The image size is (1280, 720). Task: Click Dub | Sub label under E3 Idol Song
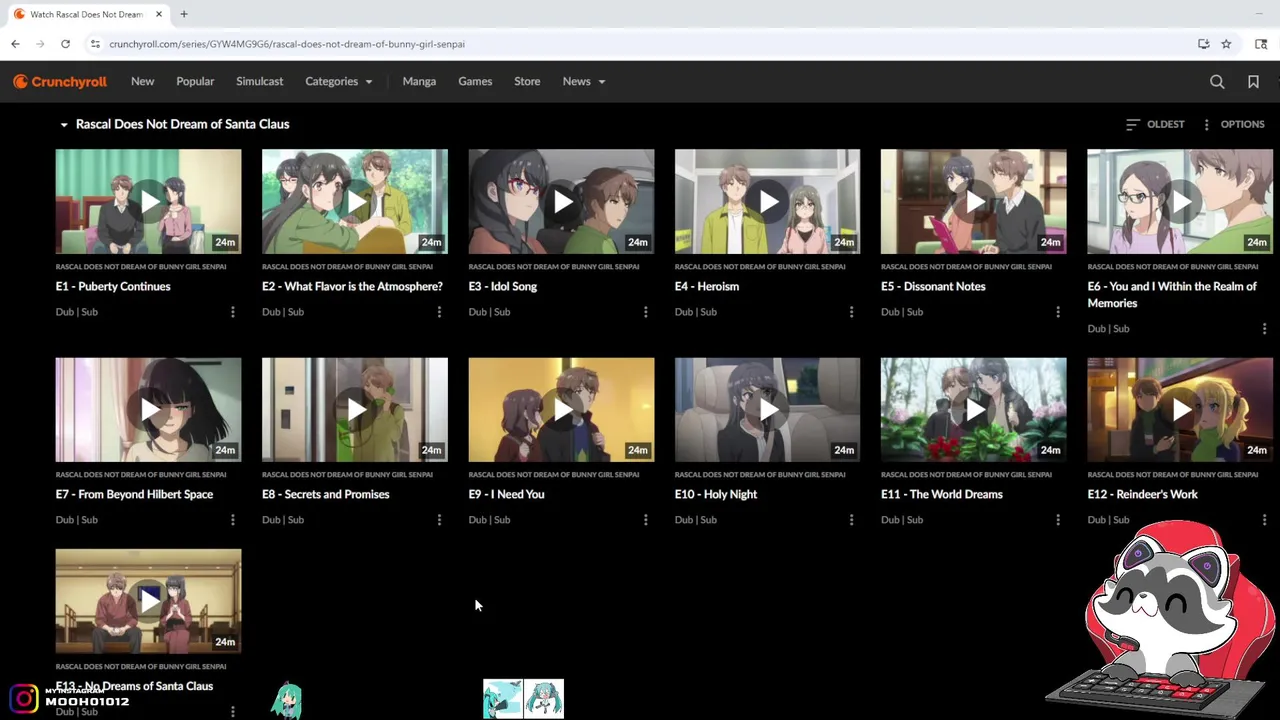(x=489, y=312)
